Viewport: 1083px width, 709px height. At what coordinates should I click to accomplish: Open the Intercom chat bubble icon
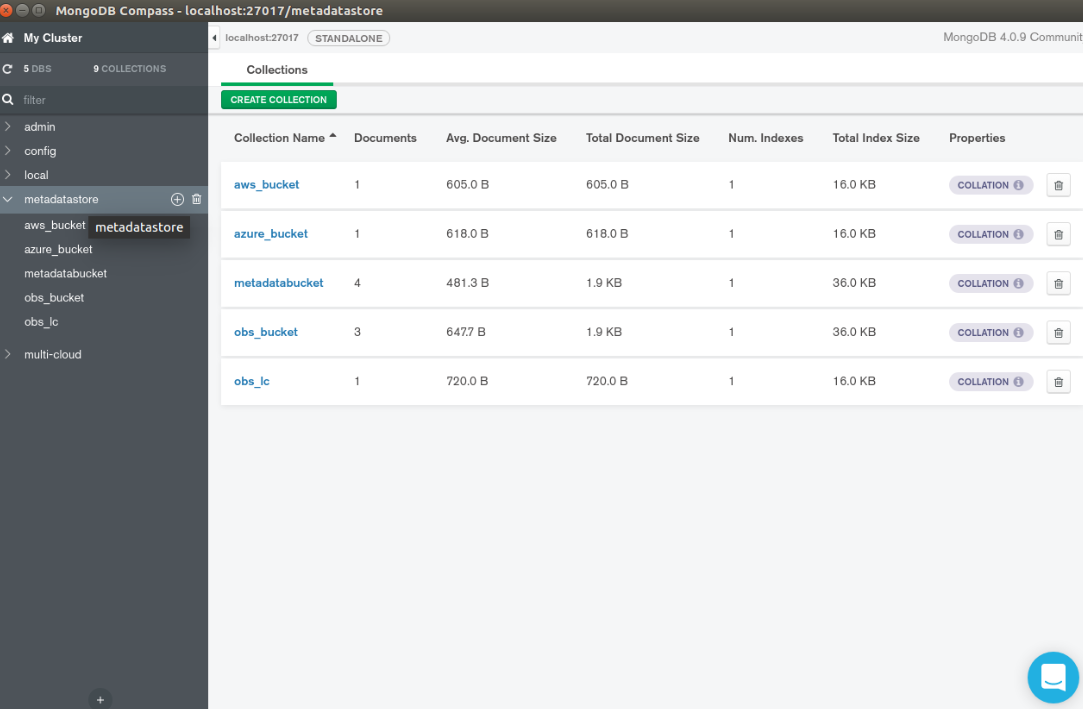1053,677
